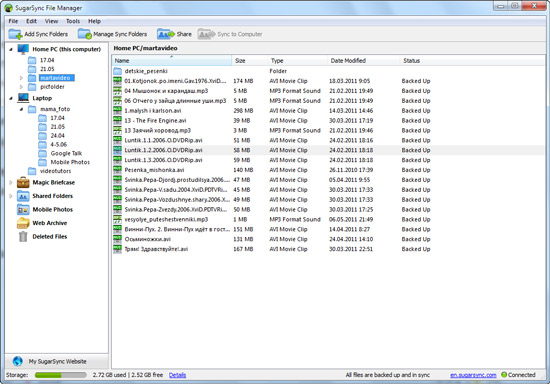Open the Tools menu
This screenshot has height=384, width=550.
[x=73, y=21]
